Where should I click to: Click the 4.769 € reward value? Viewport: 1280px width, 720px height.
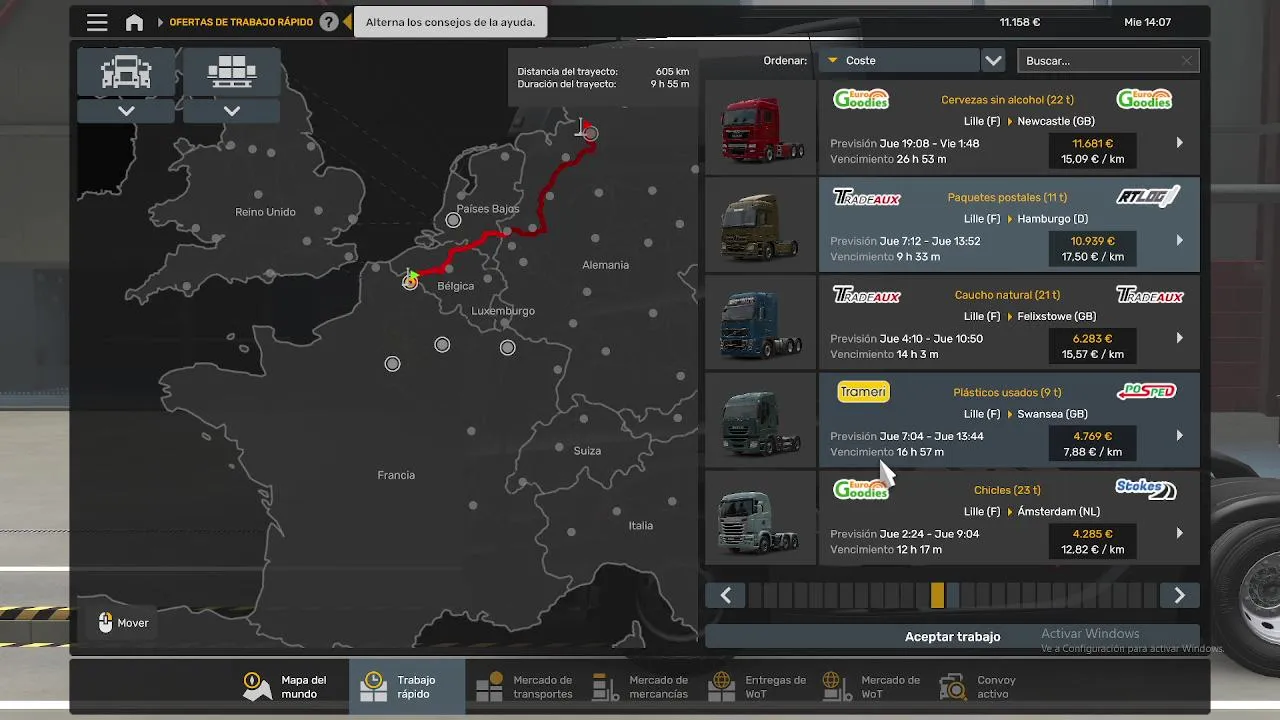[x=1092, y=436]
